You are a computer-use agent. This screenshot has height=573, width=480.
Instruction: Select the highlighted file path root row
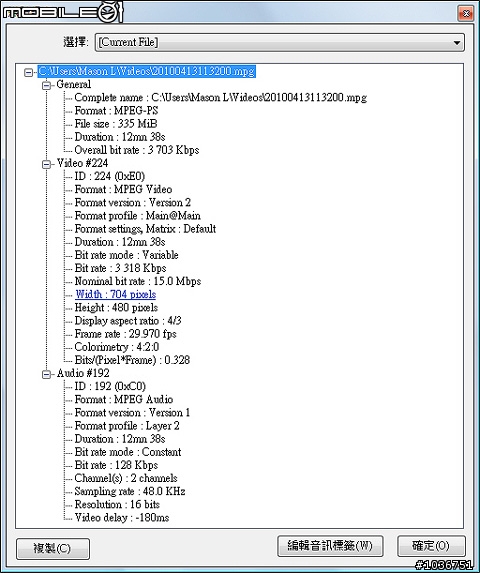pyautogui.click(x=146, y=71)
